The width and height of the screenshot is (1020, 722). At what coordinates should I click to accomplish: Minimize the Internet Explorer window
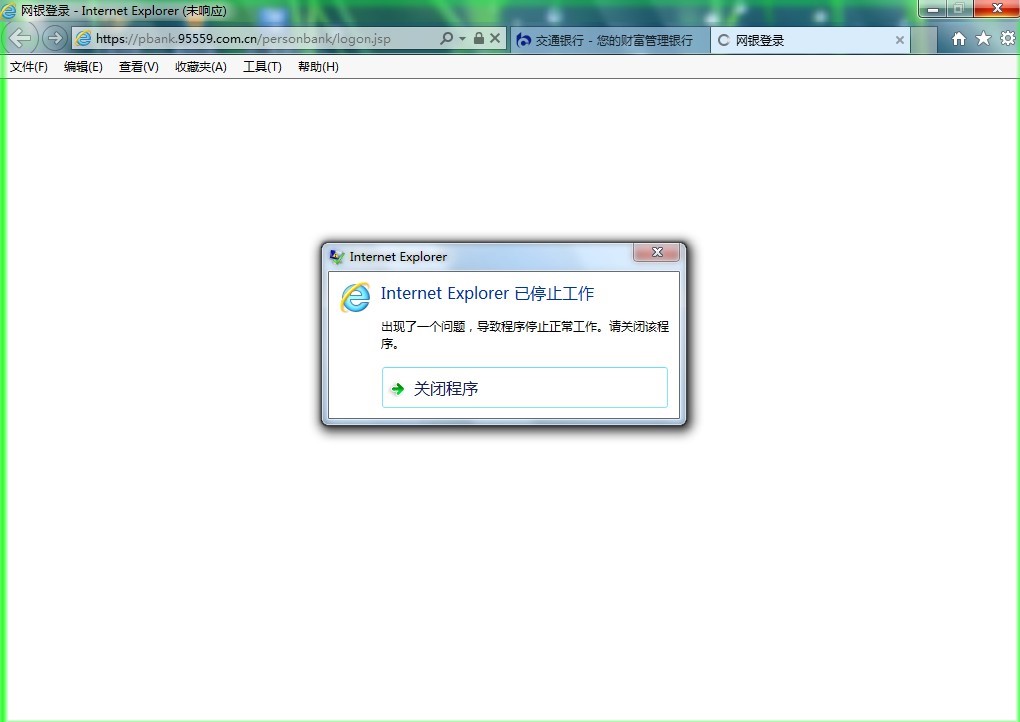point(932,9)
